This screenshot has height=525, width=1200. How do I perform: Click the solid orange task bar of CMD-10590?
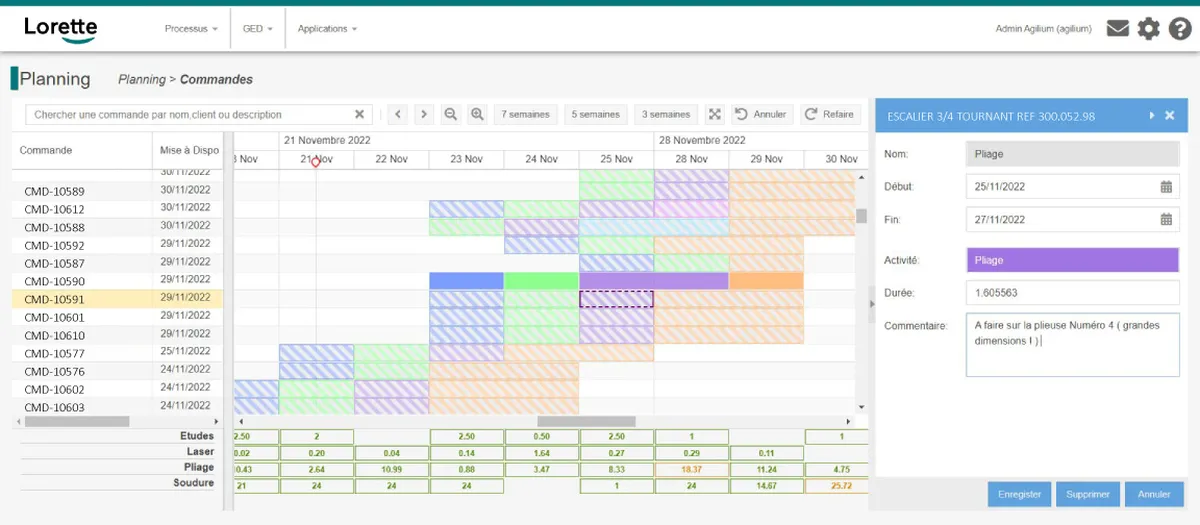coord(766,281)
